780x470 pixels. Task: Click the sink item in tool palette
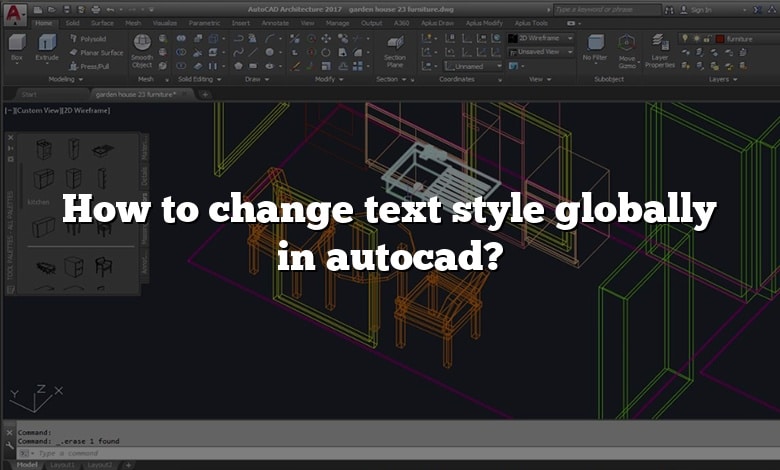[x=103, y=150]
